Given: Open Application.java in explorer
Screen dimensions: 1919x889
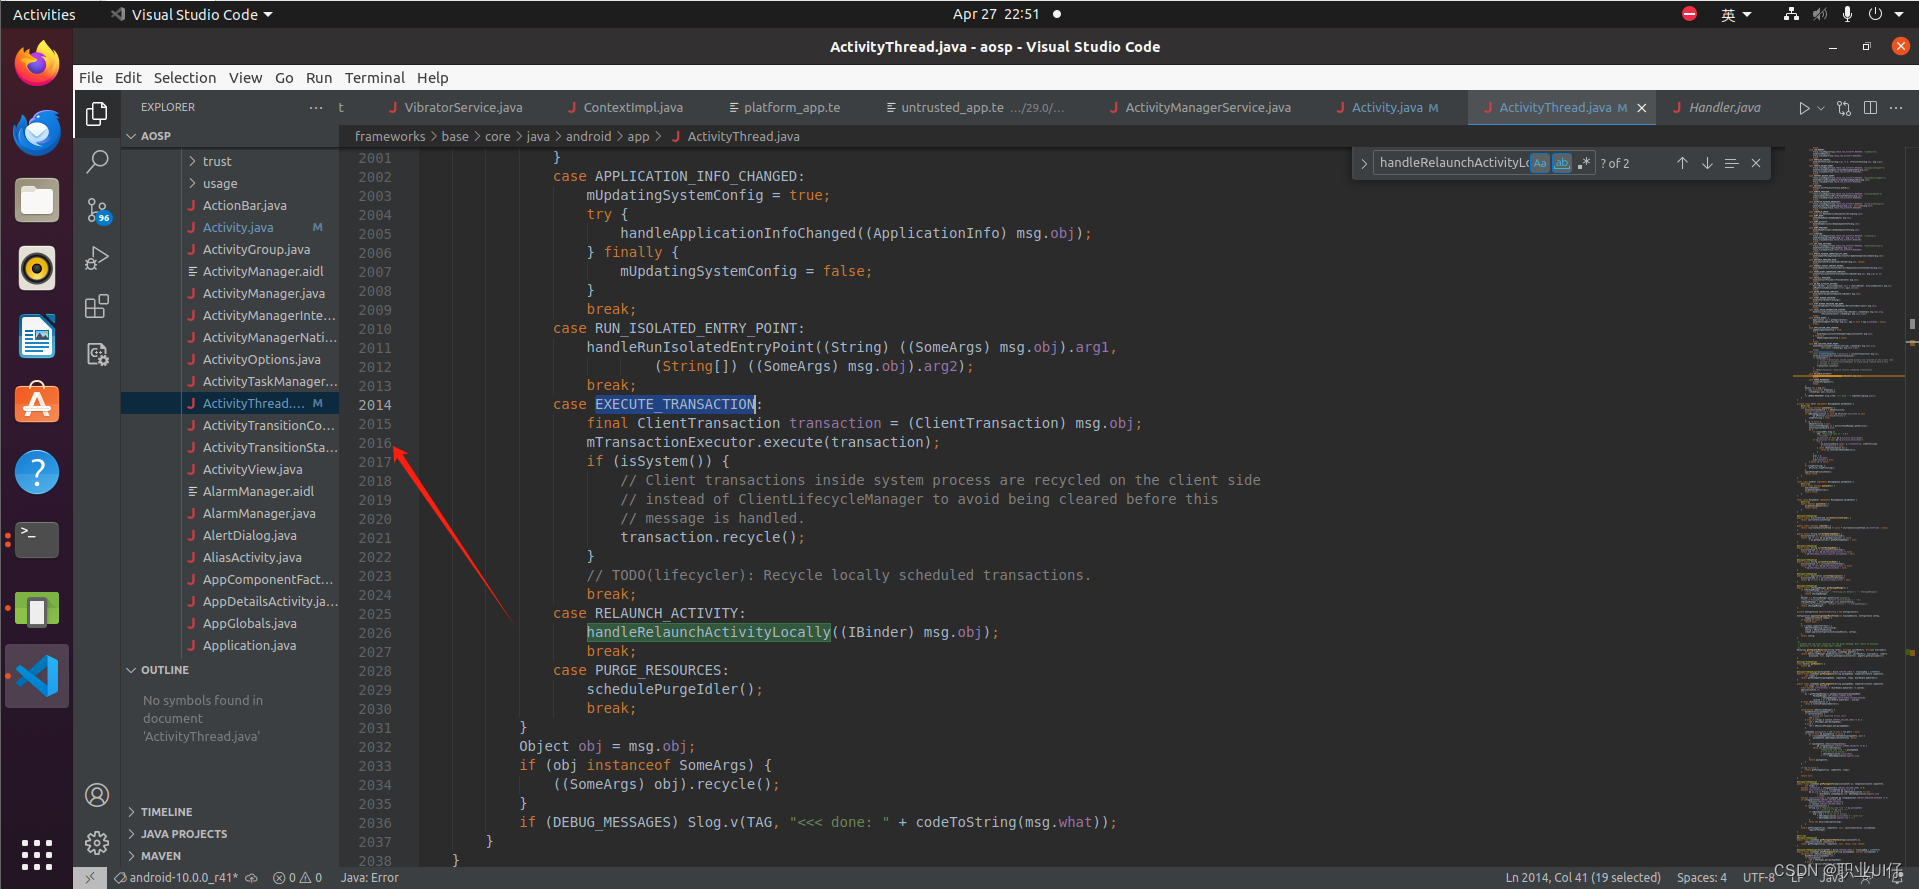Looking at the screenshot, I should point(249,645).
